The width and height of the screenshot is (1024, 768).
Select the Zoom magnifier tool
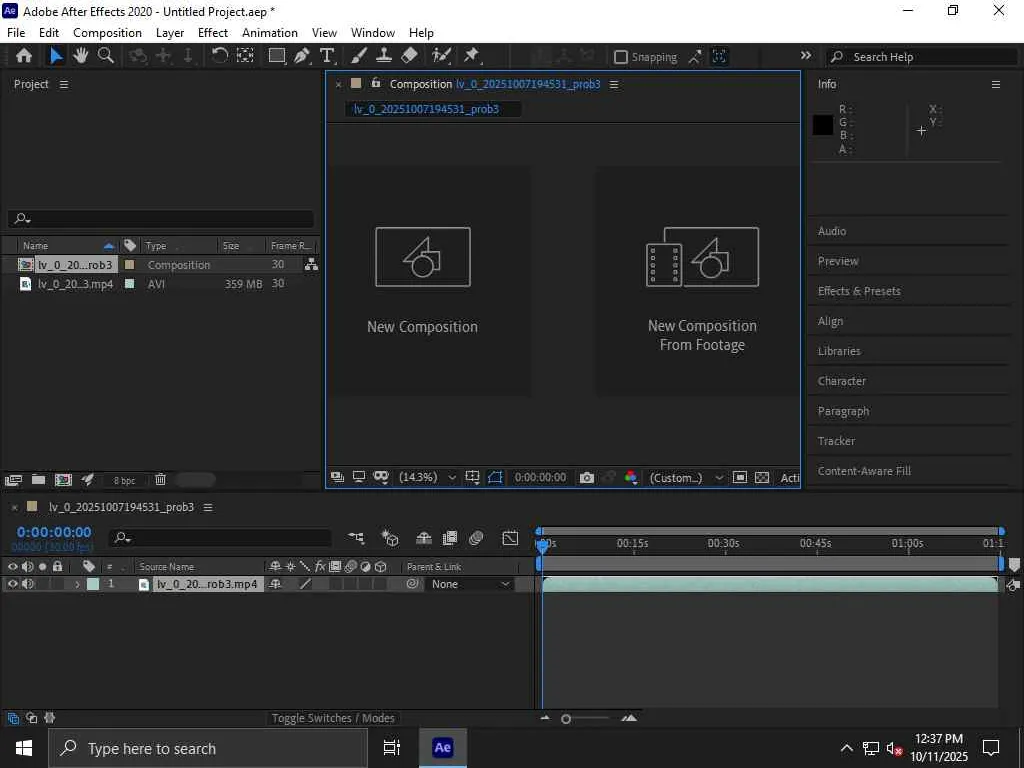105,56
